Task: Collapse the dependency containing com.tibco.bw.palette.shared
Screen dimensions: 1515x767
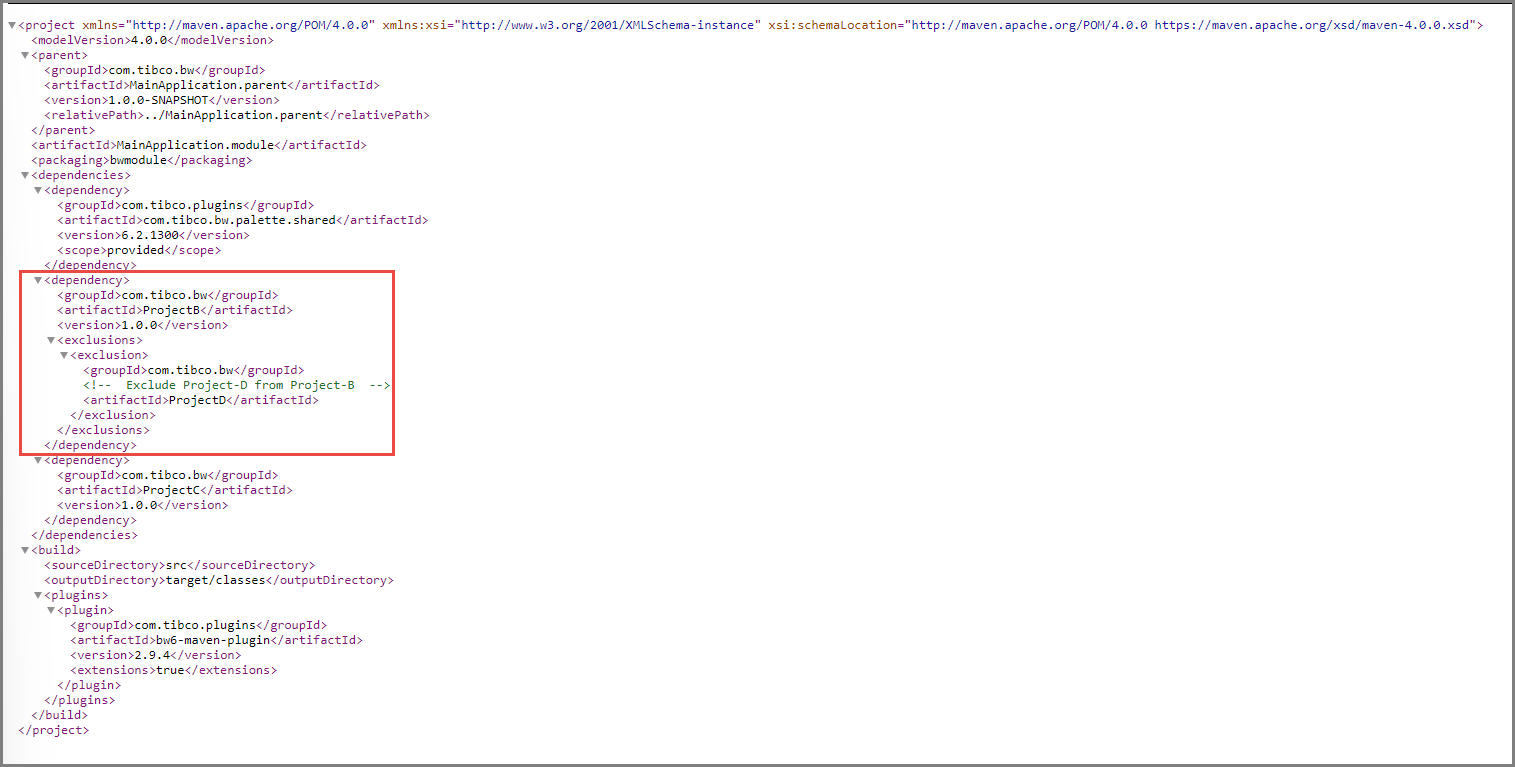Action: pyautogui.click(x=38, y=190)
